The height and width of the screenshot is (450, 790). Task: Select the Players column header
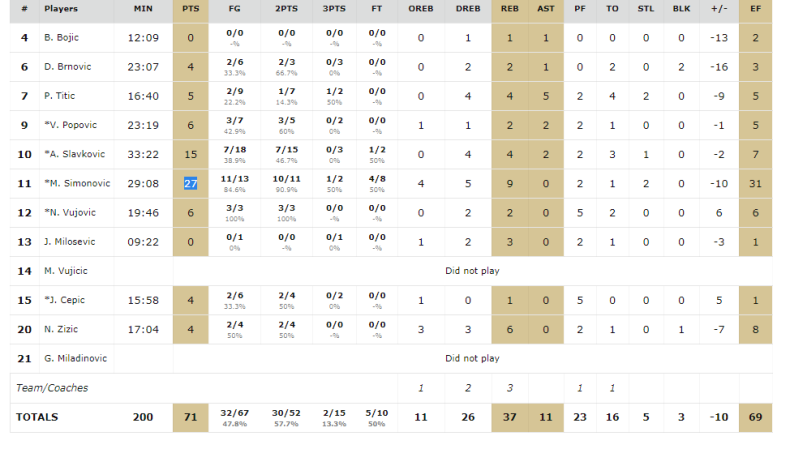pyautogui.click(x=62, y=8)
